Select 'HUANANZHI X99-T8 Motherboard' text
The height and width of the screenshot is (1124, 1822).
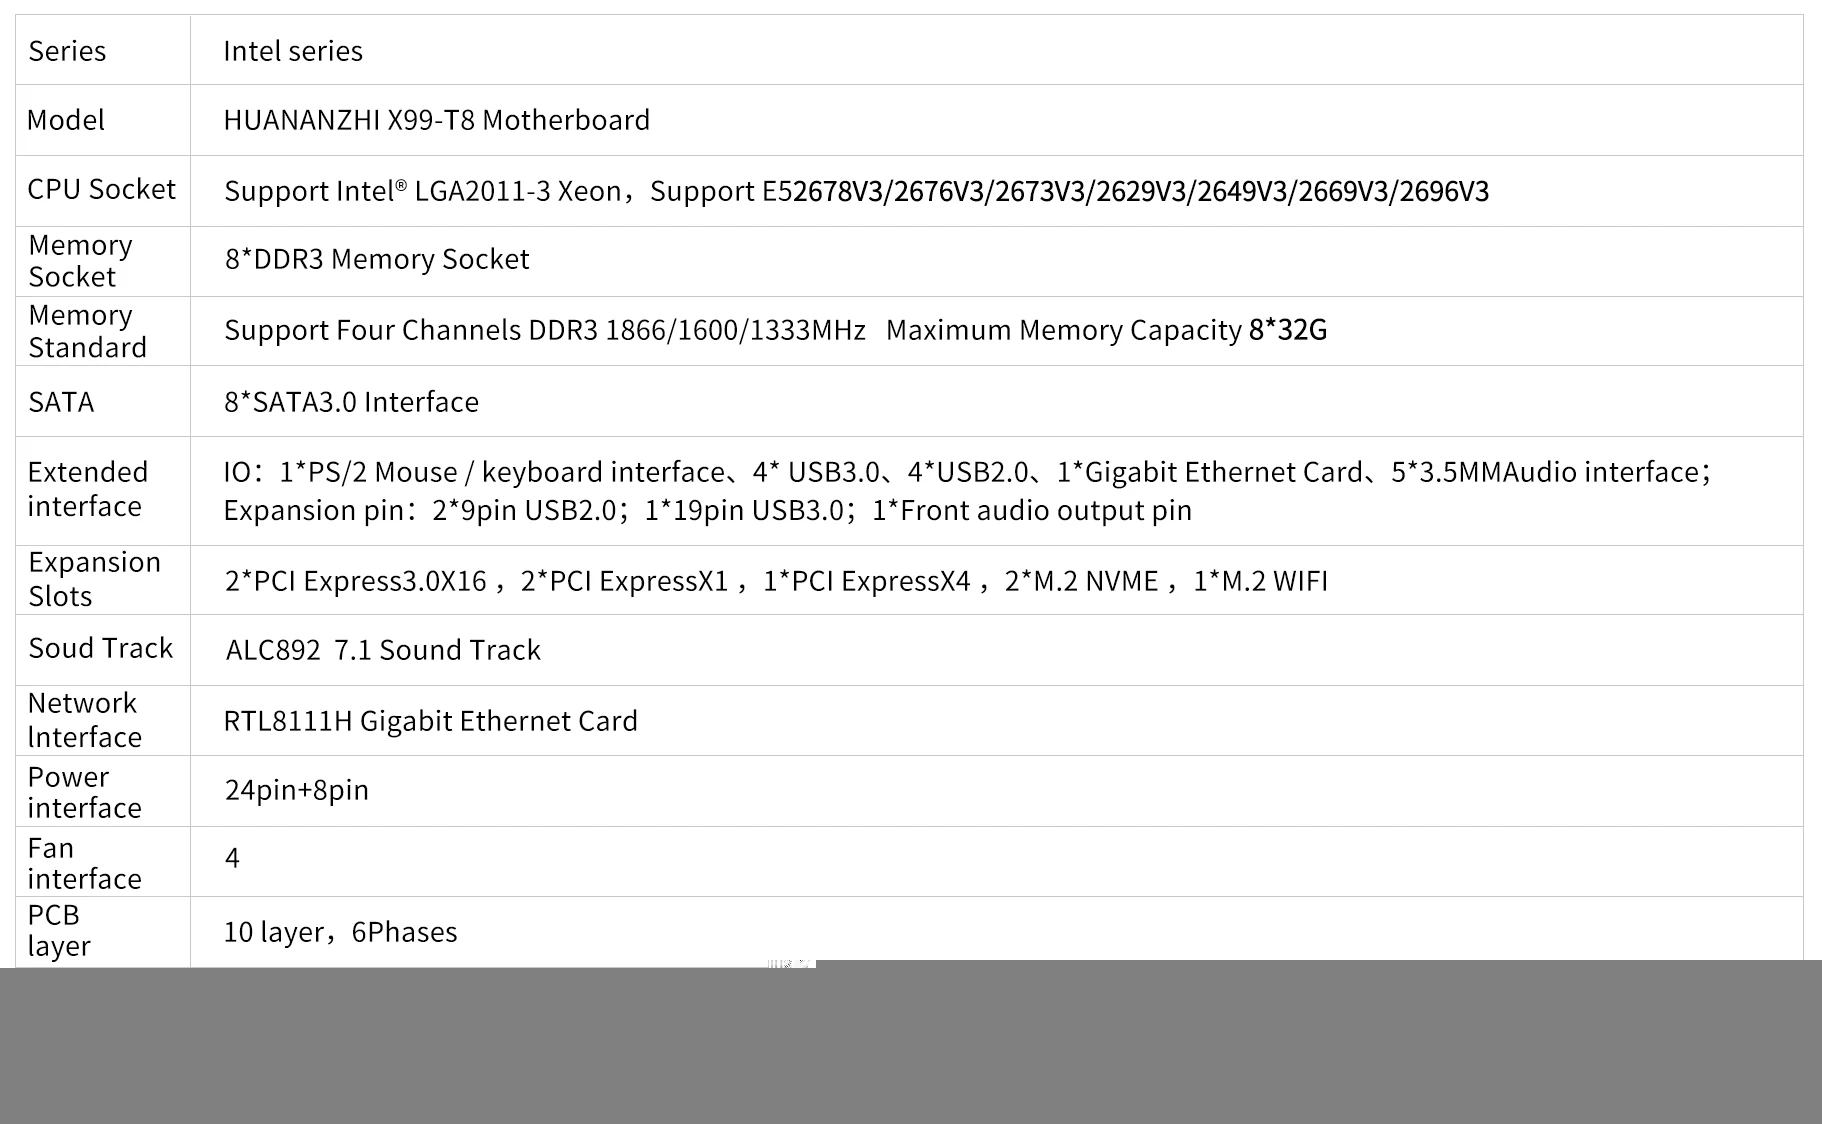[x=437, y=120]
